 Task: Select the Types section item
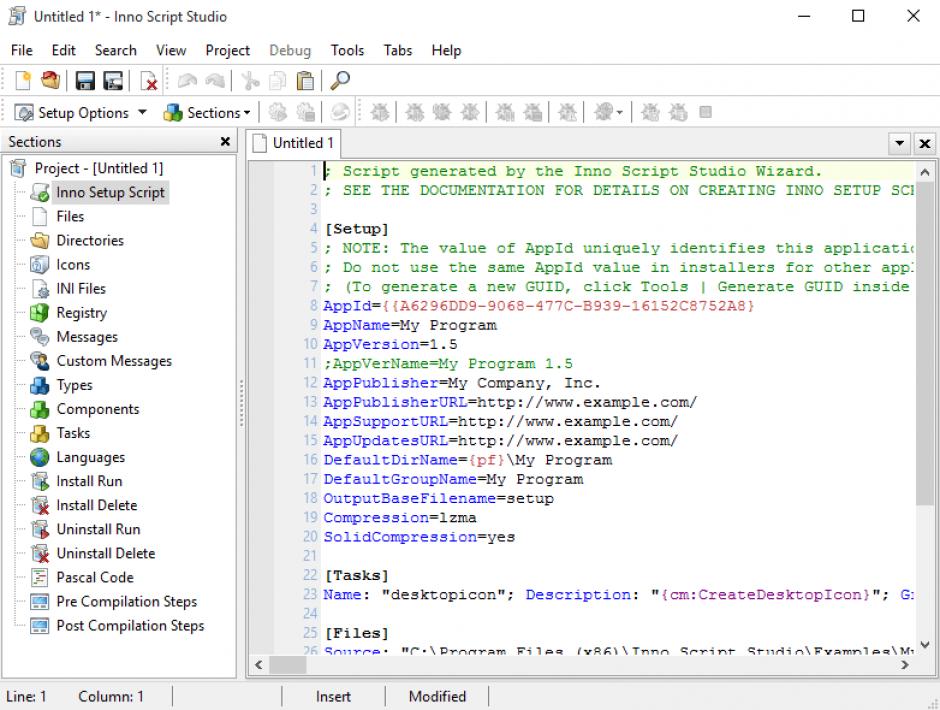pos(74,384)
